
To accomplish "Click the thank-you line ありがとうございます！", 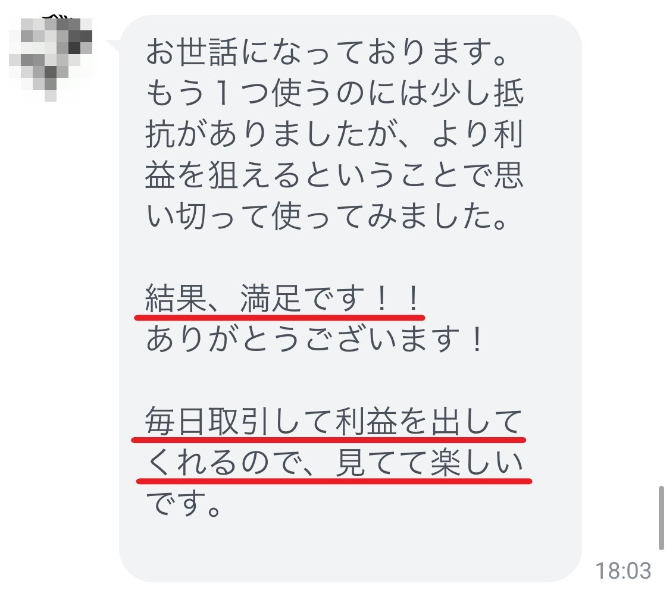I will pos(315,340).
